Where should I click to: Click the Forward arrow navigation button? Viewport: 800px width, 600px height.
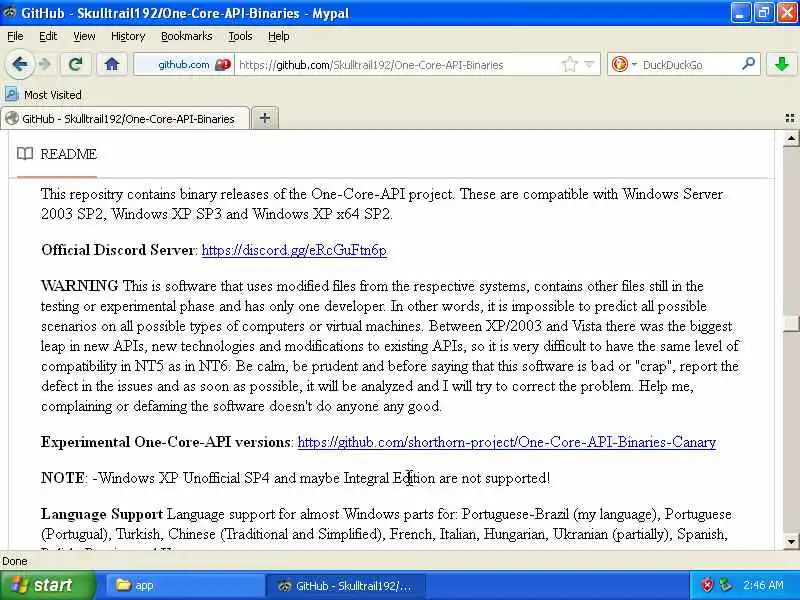[x=45, y=64]
